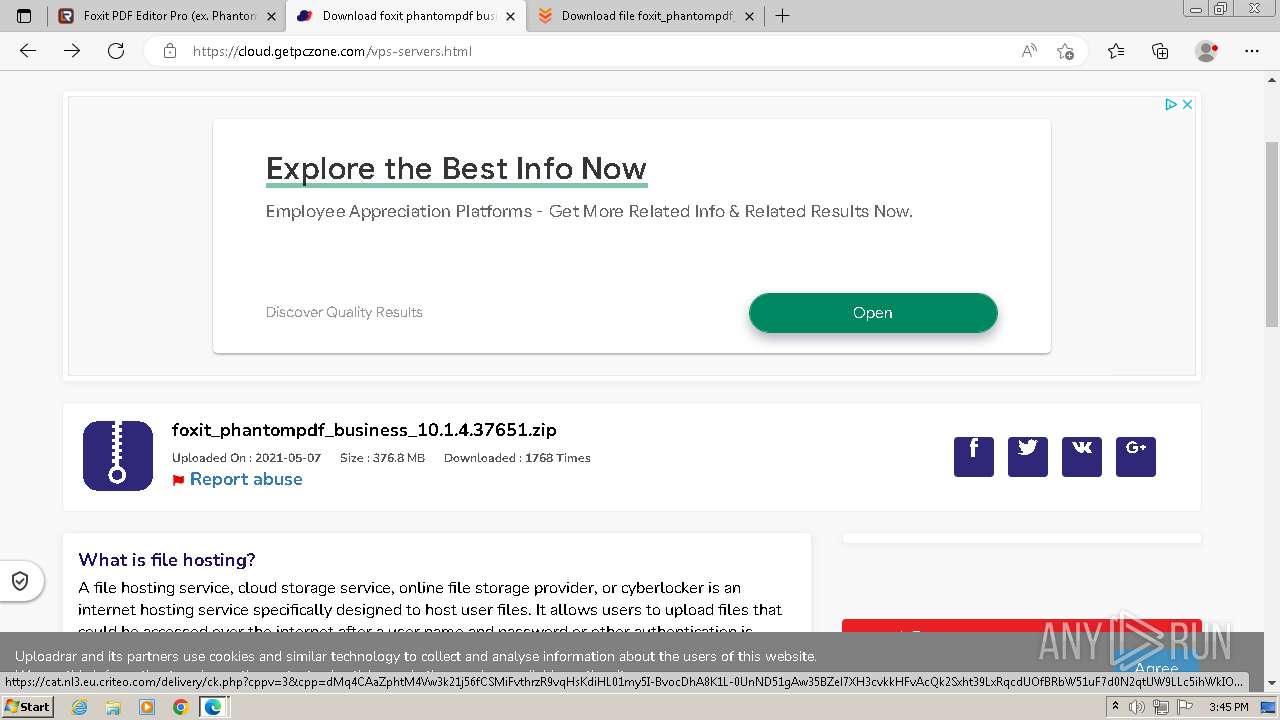Close the Download foxit phantompdf business tab
1280x720 pixels.
point(510,16)
